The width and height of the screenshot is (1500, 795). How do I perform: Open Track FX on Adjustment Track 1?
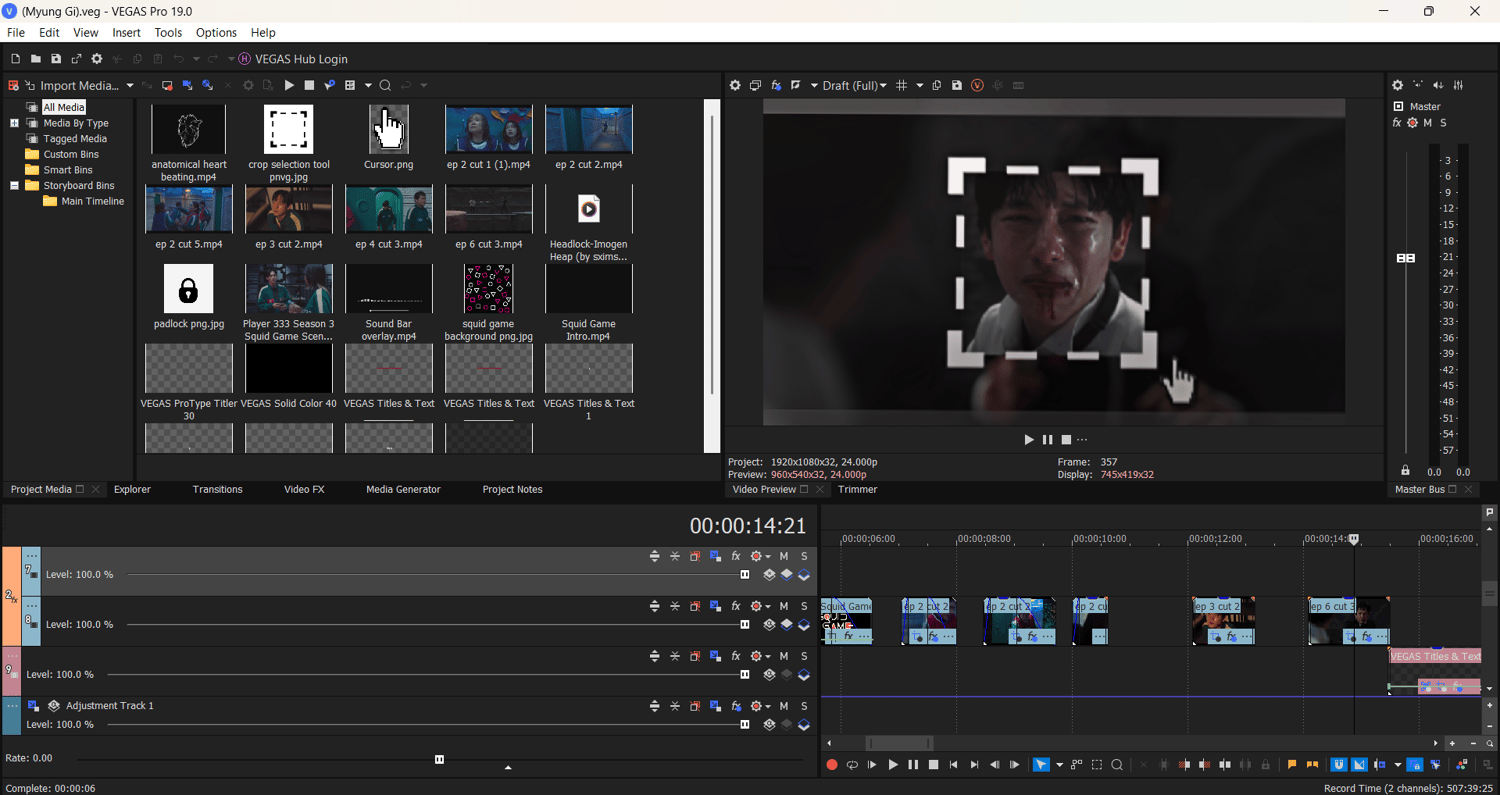click(x=736, y=706)
